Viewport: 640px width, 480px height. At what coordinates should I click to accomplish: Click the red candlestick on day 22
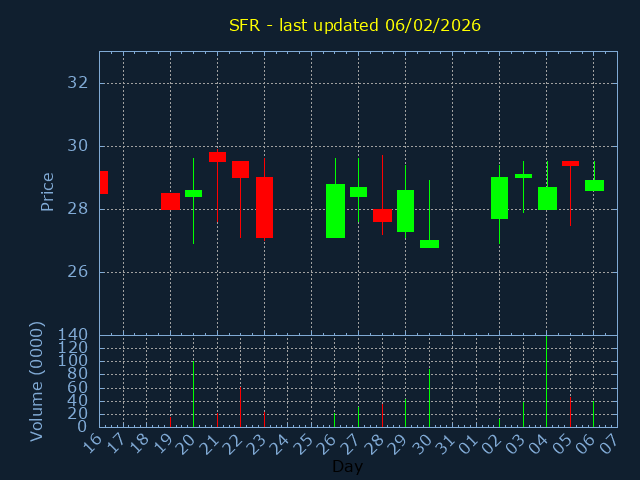(x=240, y=169)
